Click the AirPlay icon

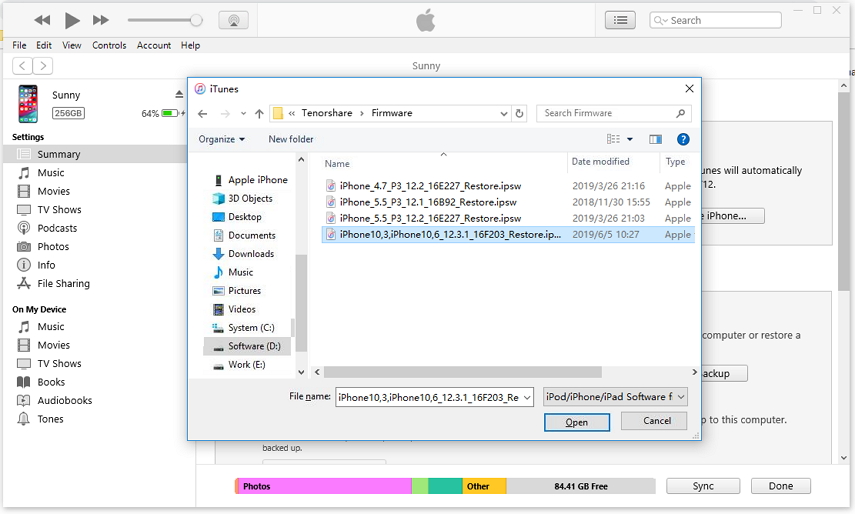[x=233, y=20]
